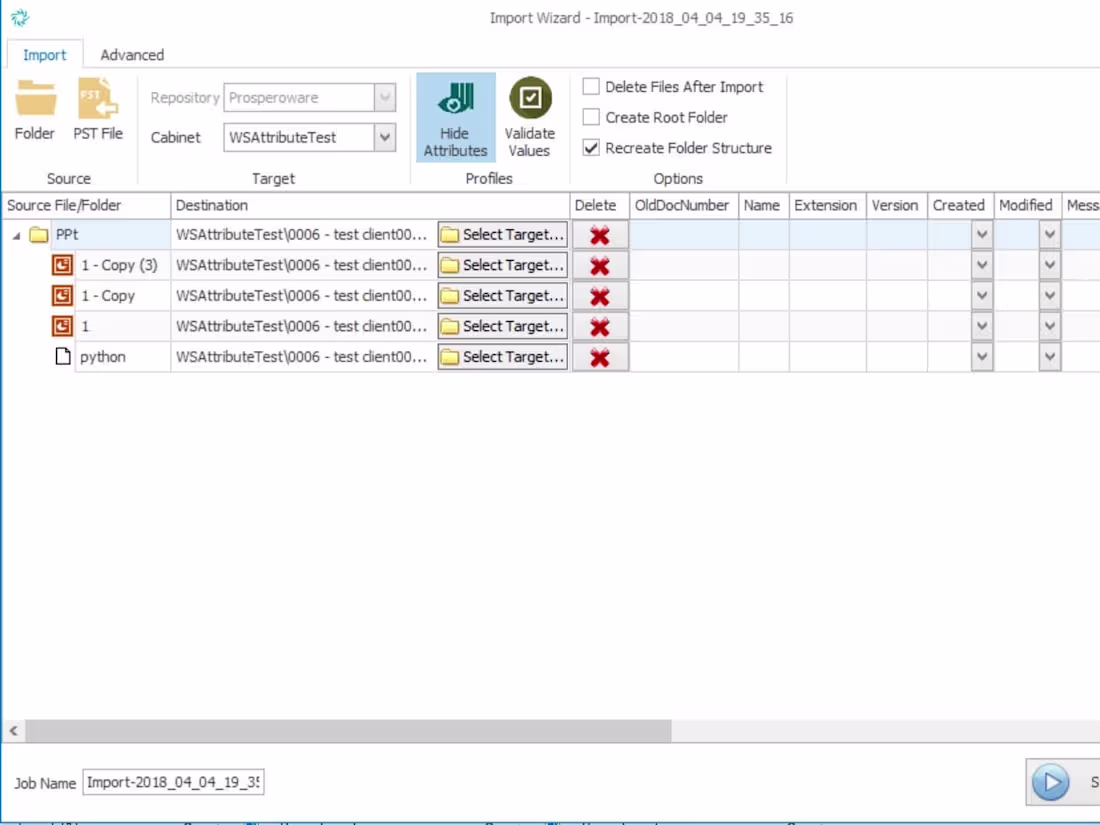Click inside the Job Name input field
This screenshot has height=825, width=1100.
click(x=172, y=782)
